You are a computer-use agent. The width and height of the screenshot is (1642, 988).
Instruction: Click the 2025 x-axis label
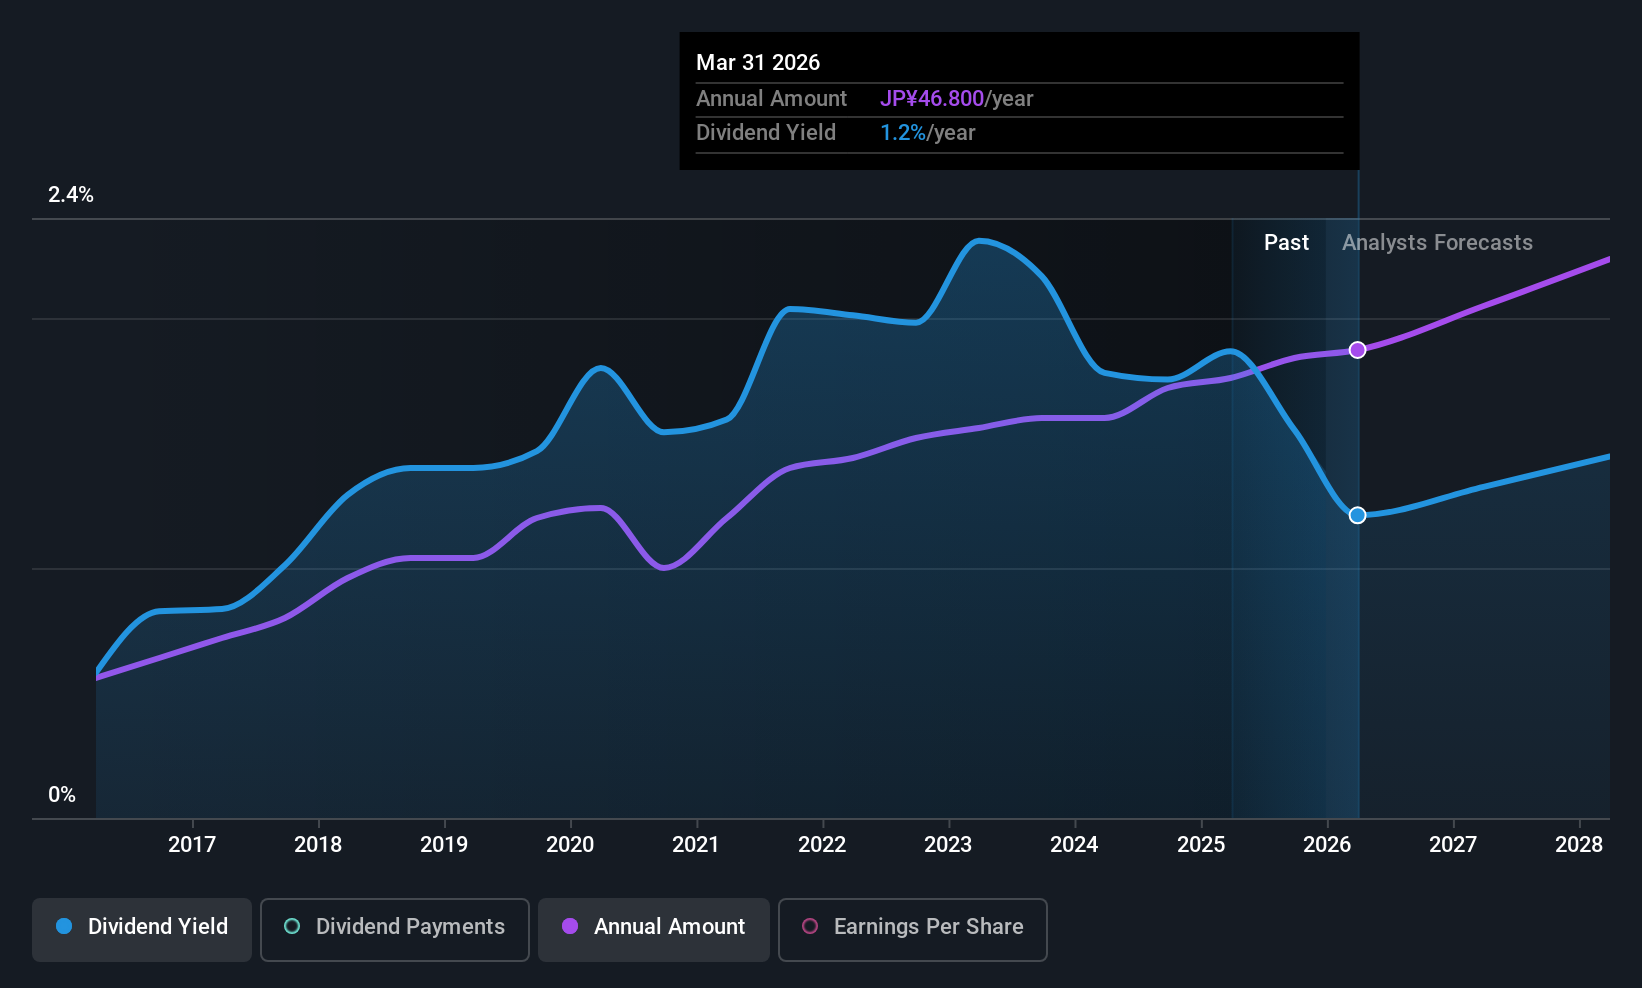click(1201, 845)
